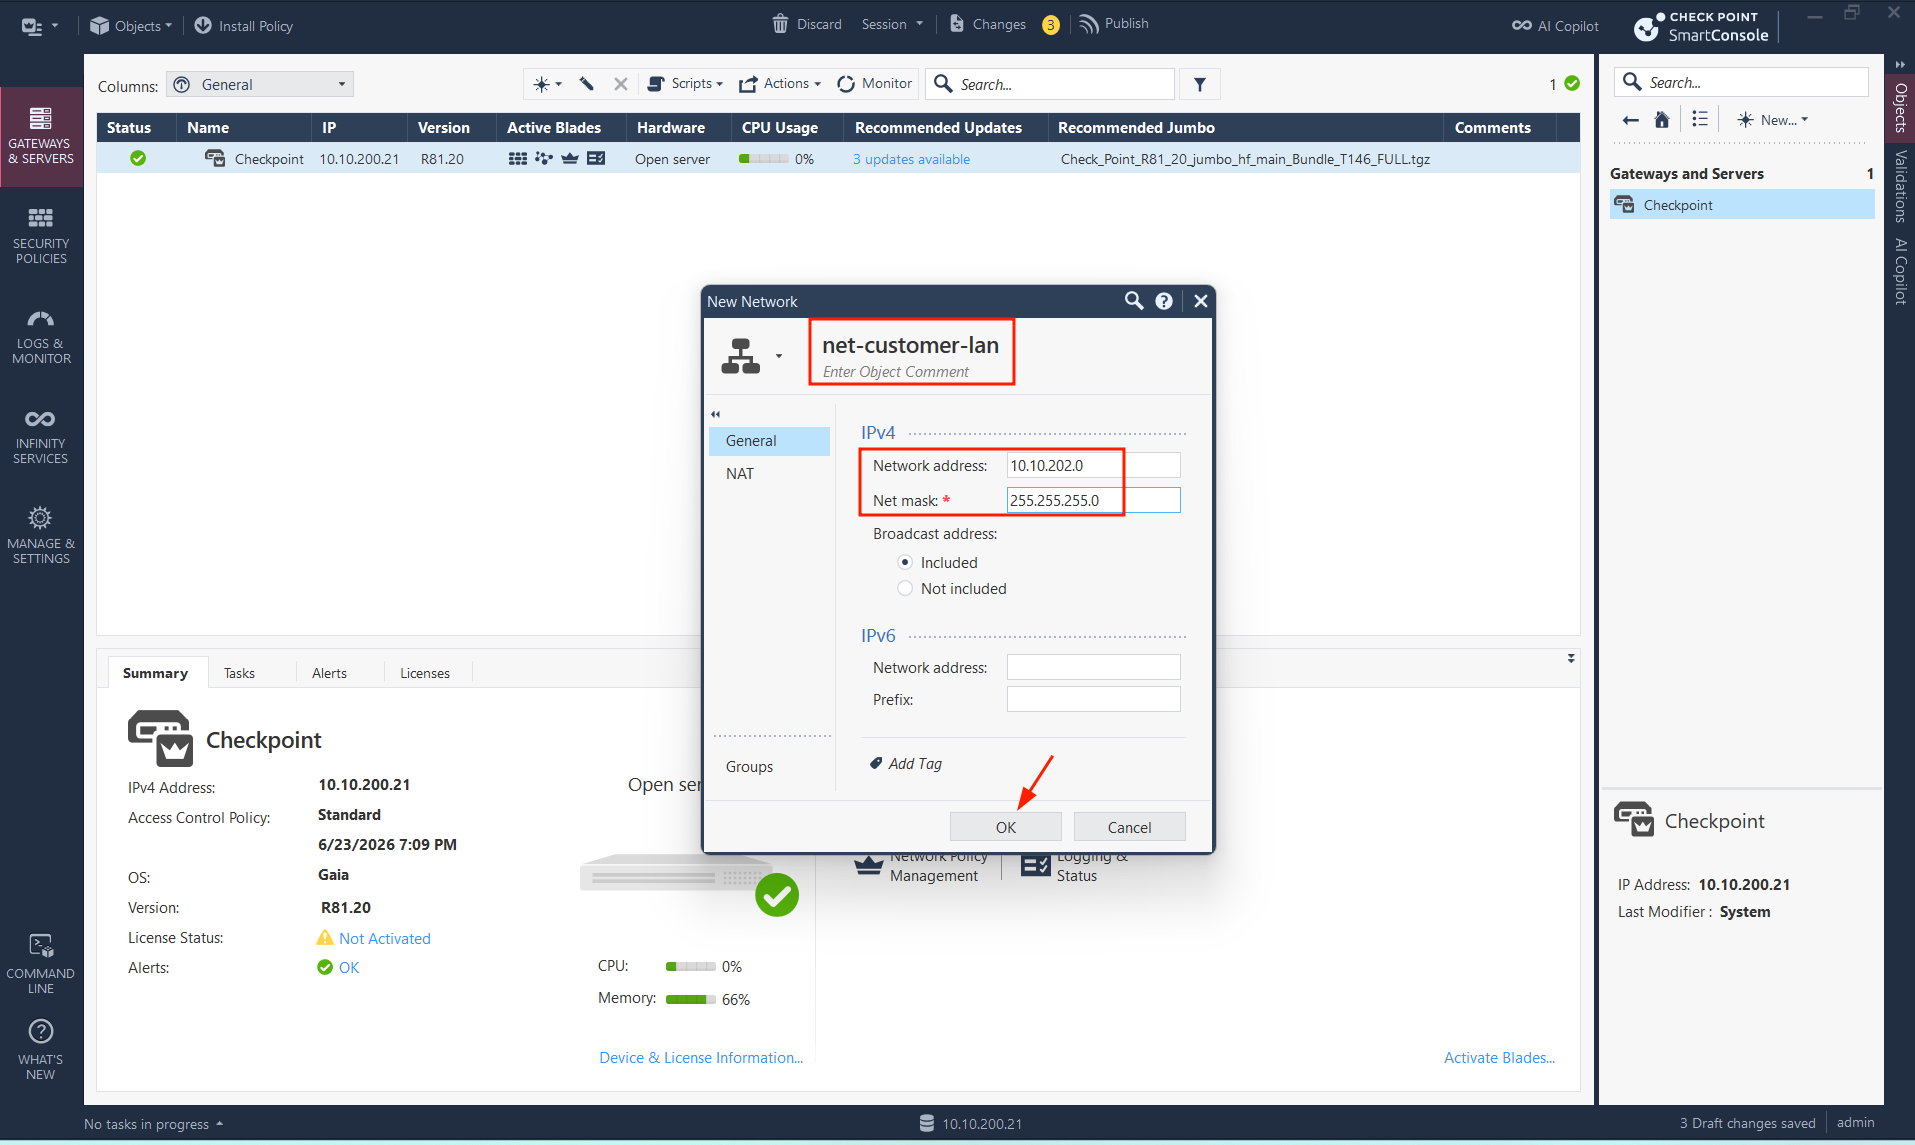This screenshot has height=1145, width=1915.
Task: Open Groups section in New Network dialog
Action: (749, 767)
